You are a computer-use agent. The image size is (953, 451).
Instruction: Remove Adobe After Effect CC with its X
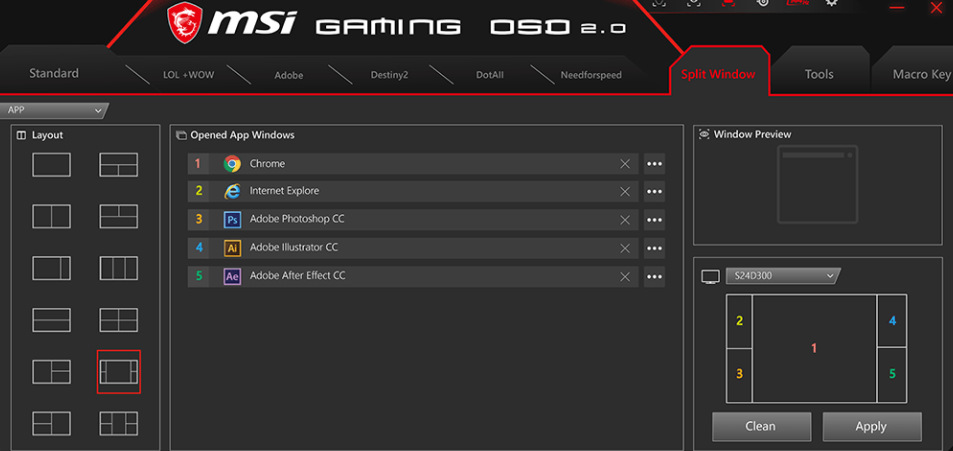pyautogui.click(x=625, y=277)
